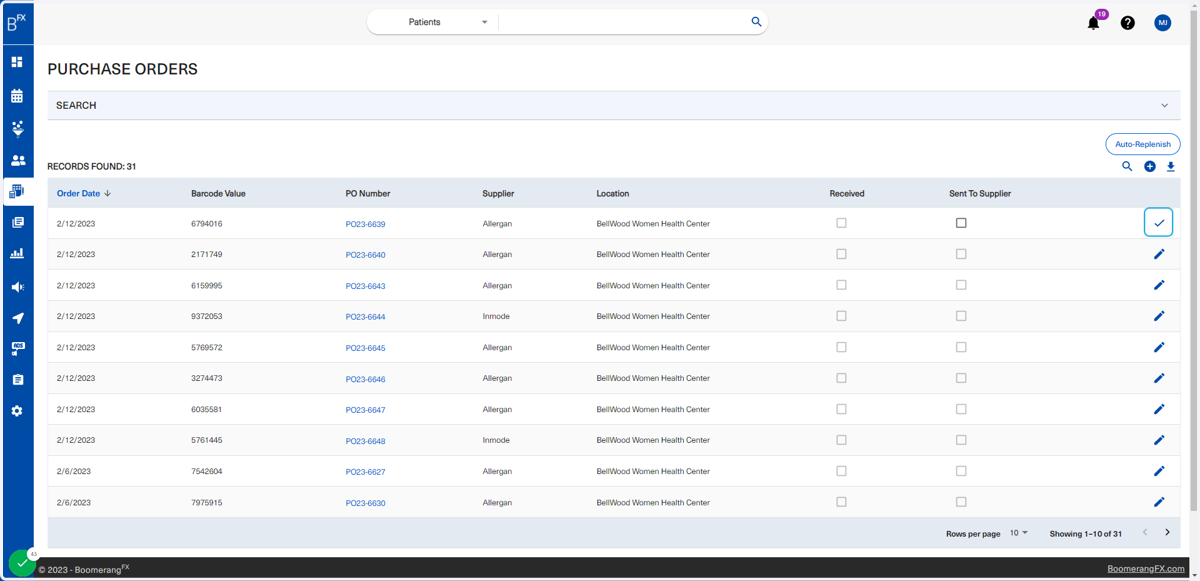Viewport: 1200px width, 581px height.
Task: Sort by Order Date column
Action: 84,193
